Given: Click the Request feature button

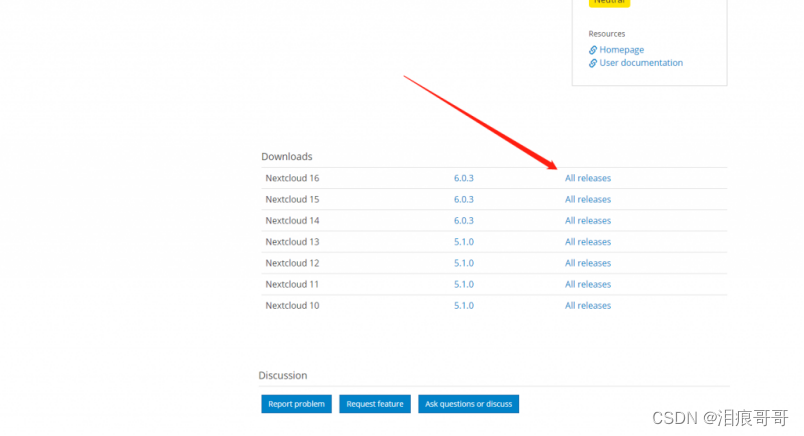Looking at the screenshot, I should point(375,404).
